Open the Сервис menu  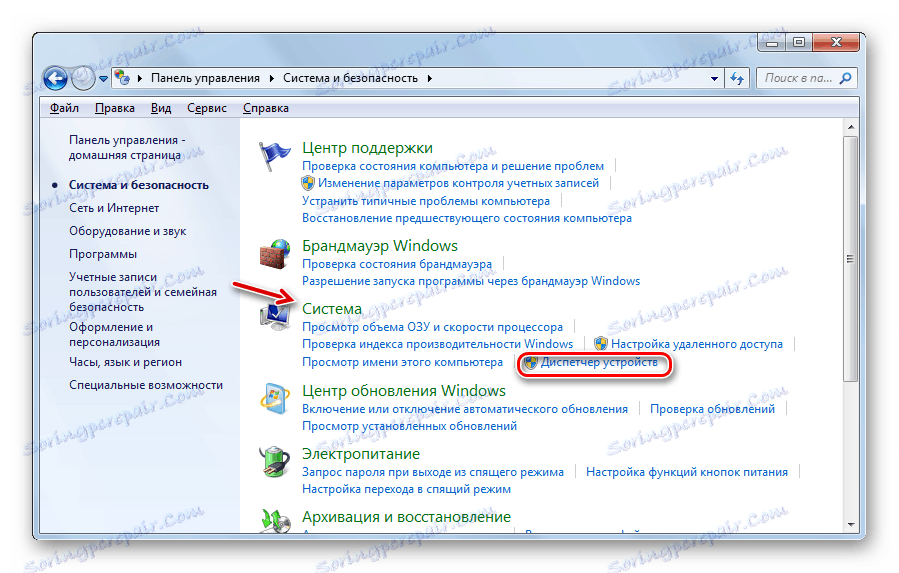point(207,108)
